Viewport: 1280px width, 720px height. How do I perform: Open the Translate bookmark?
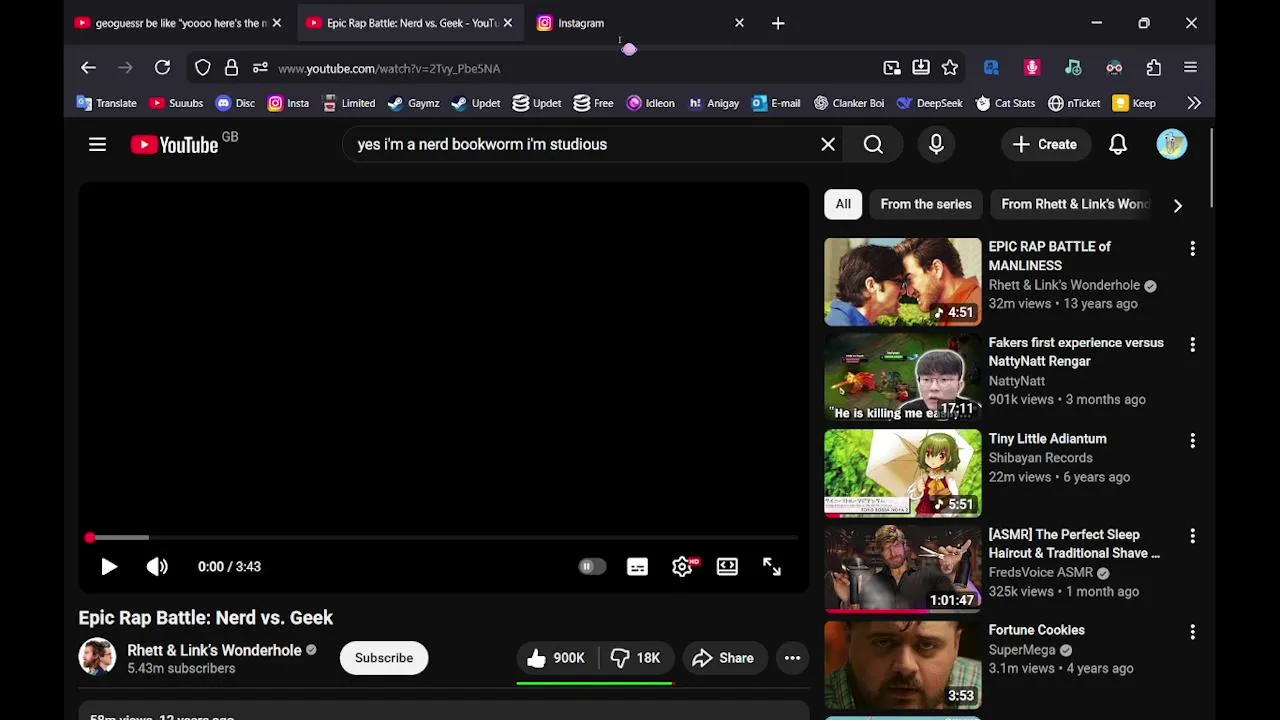pyautogui.click(x=107, y=103)
